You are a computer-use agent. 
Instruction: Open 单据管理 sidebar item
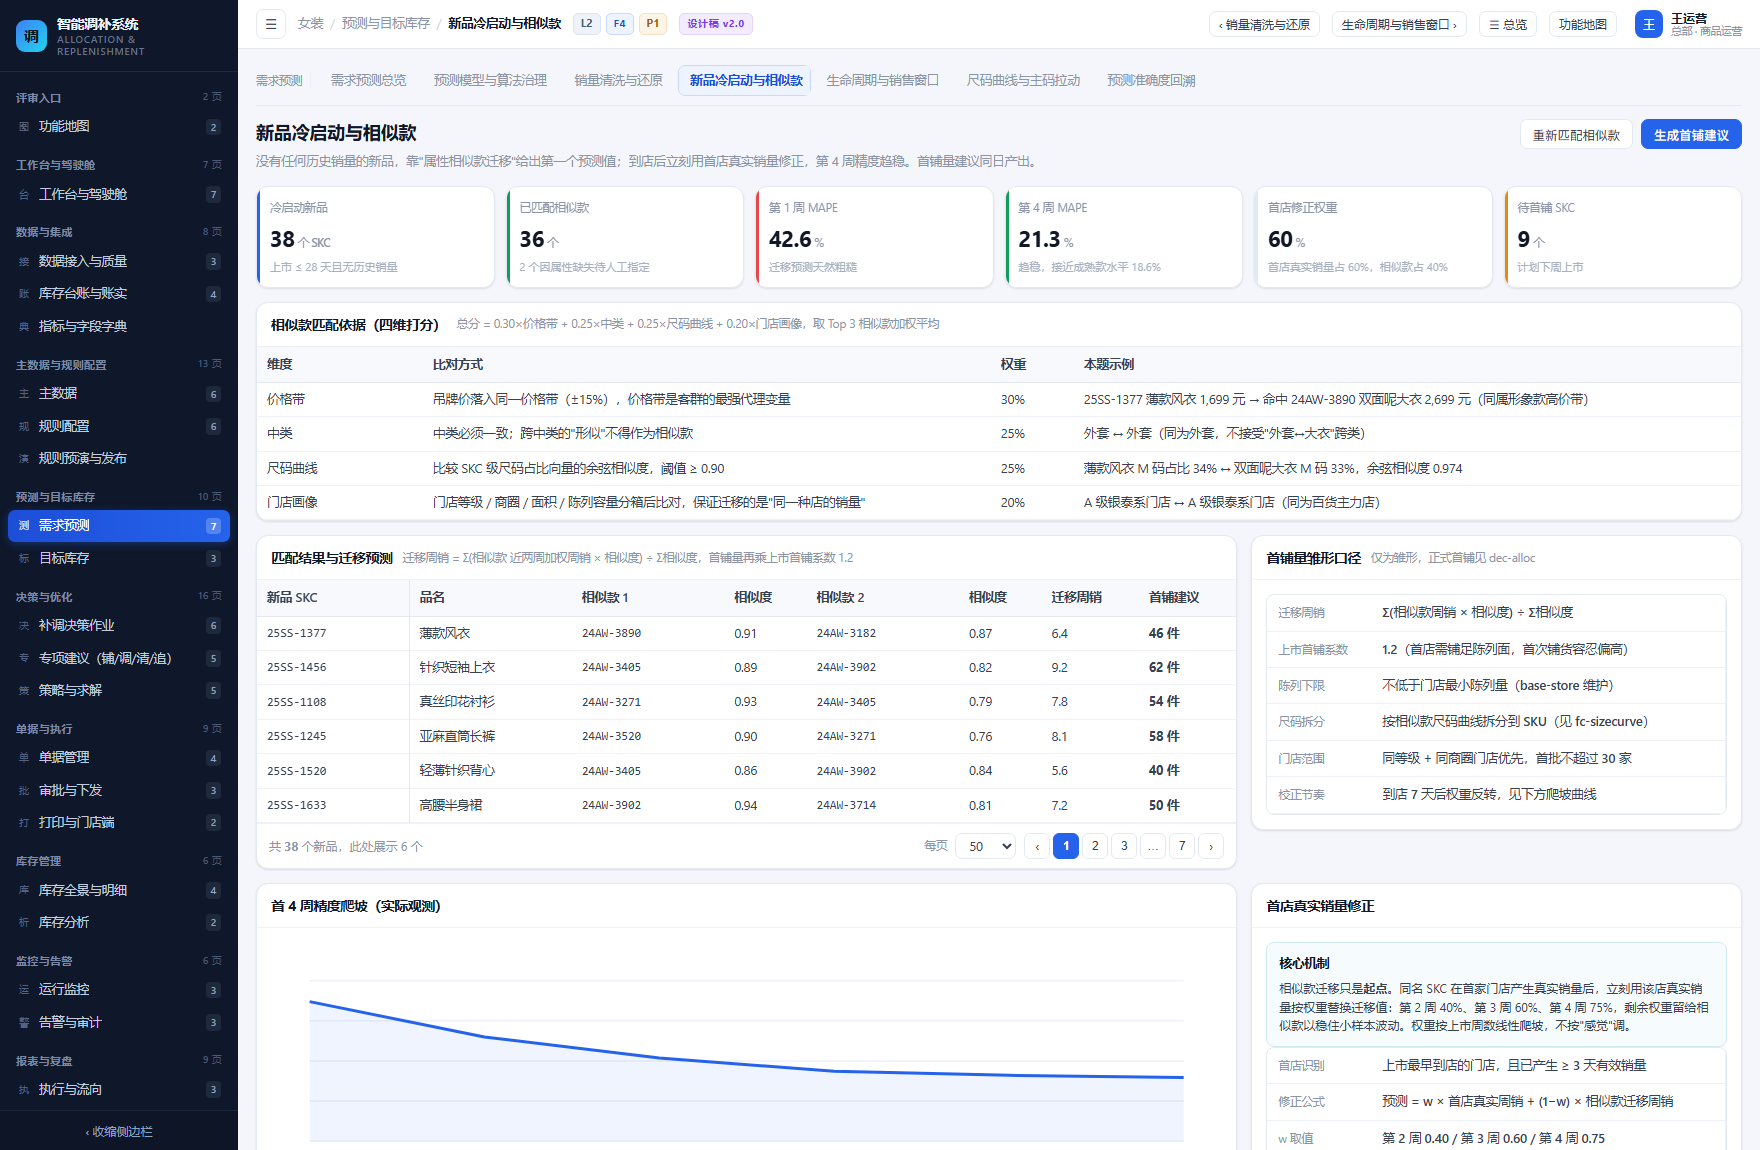[x=119, y=758]
